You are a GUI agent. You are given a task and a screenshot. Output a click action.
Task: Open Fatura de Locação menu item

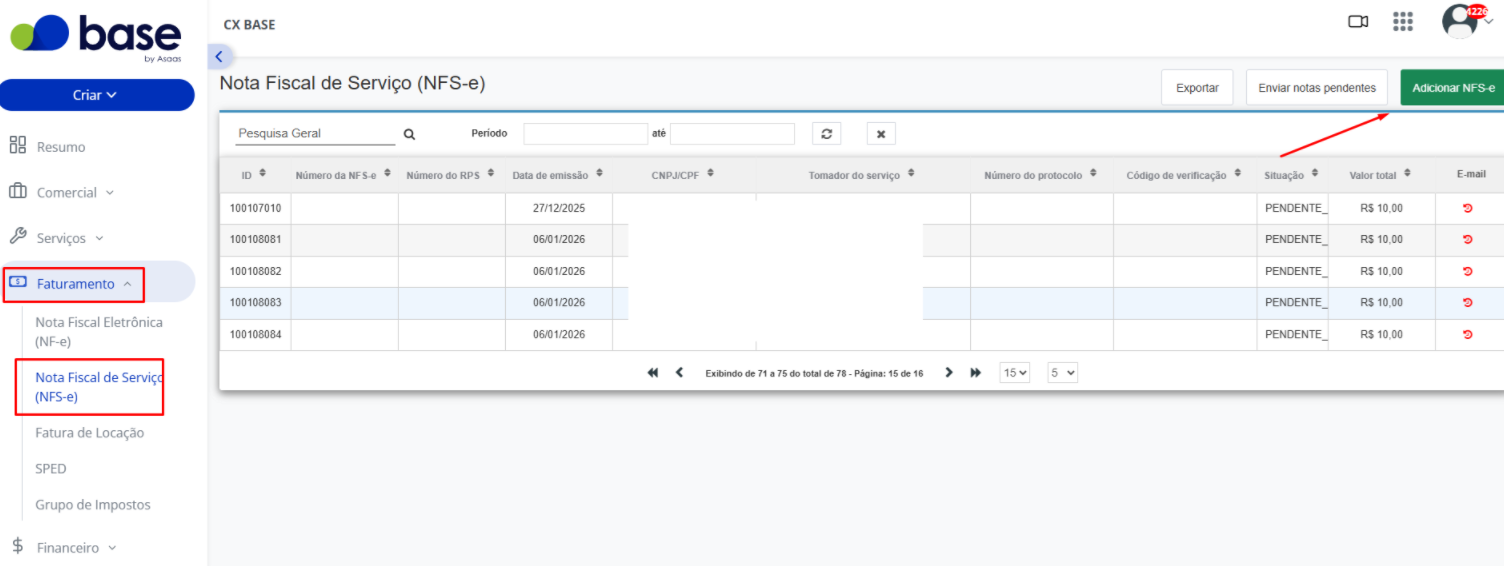coord(90,433)
